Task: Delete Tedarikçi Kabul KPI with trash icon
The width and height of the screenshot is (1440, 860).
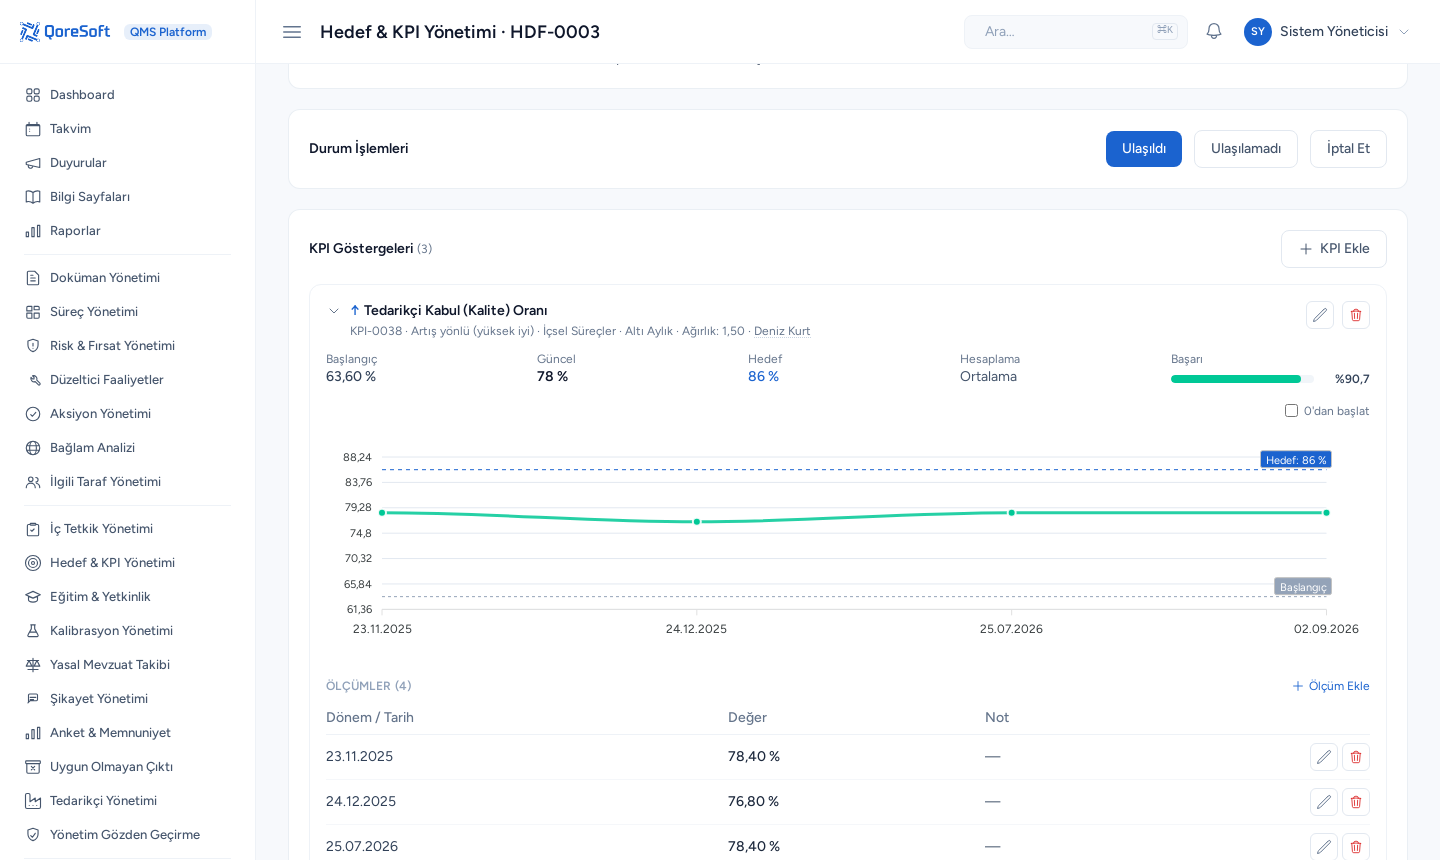Action: [x=1356, y=315]
